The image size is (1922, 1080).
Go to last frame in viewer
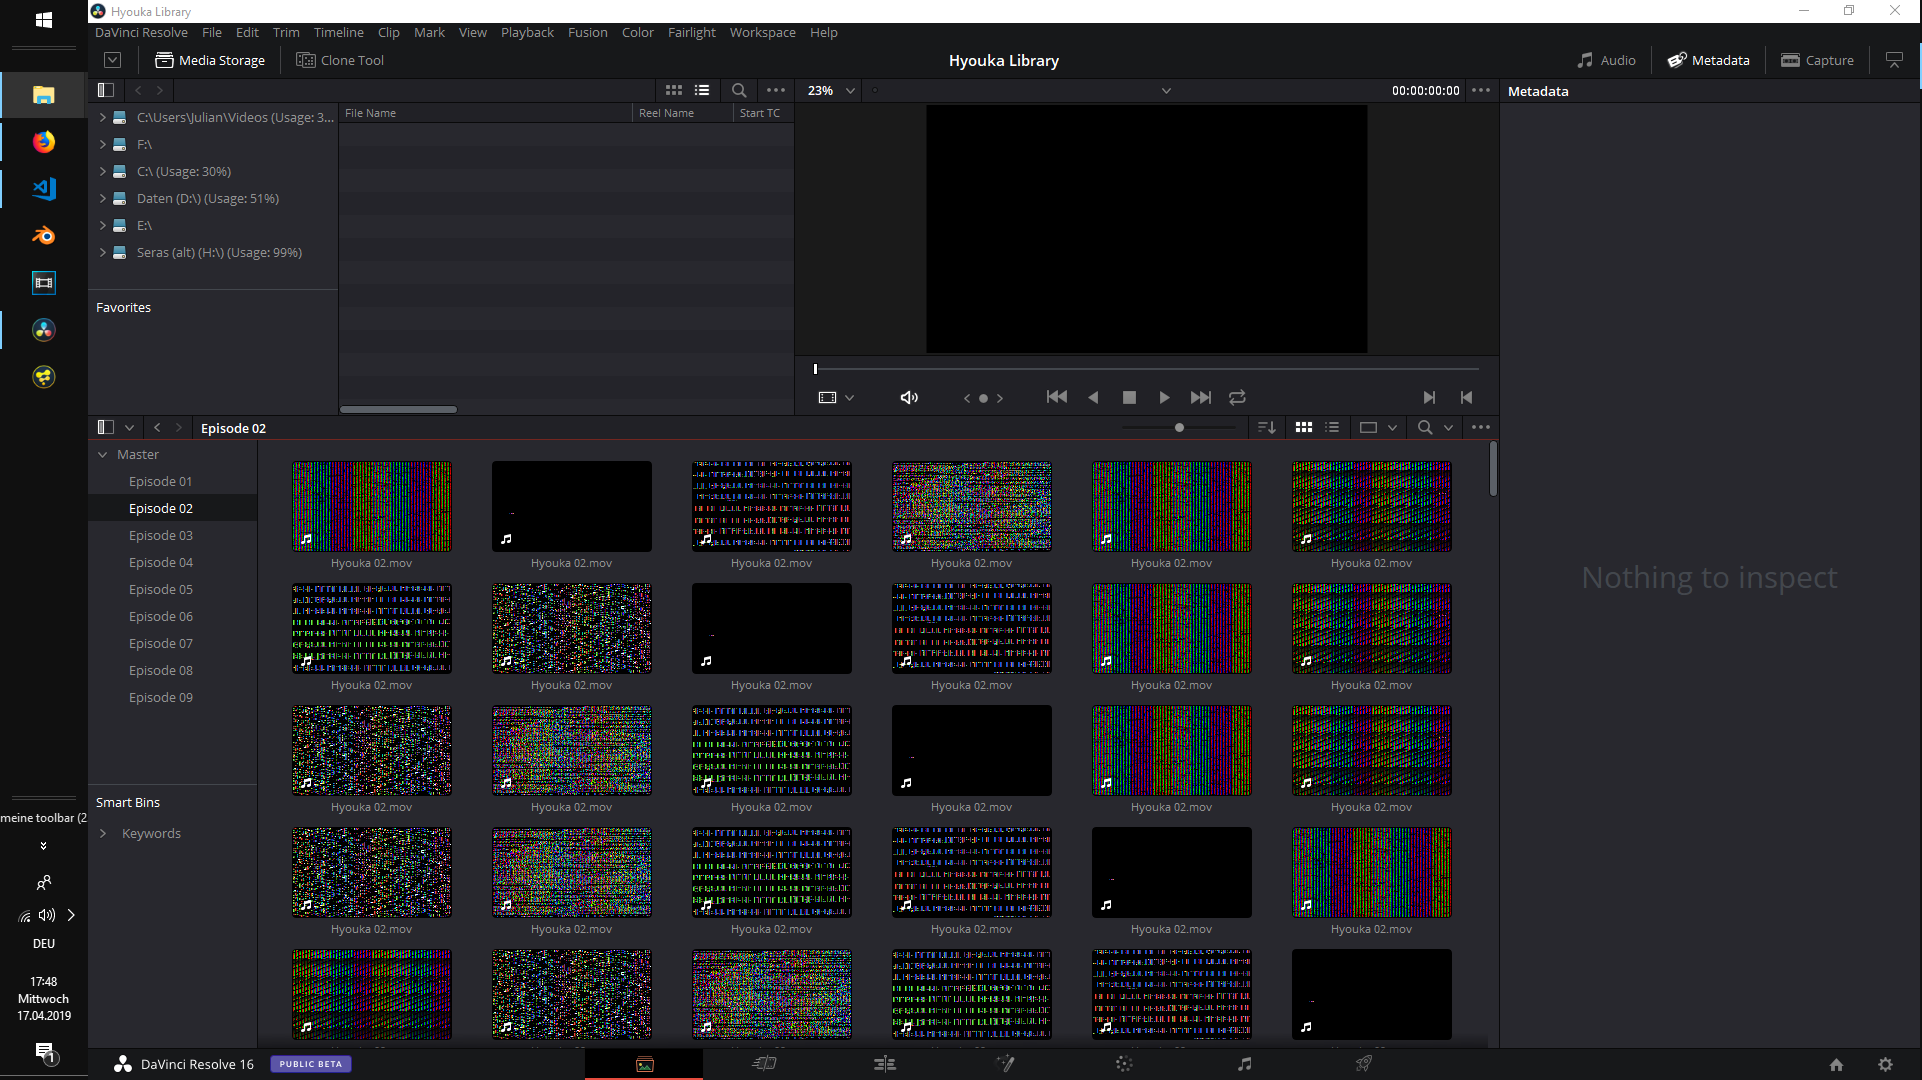coord(1201,397)
